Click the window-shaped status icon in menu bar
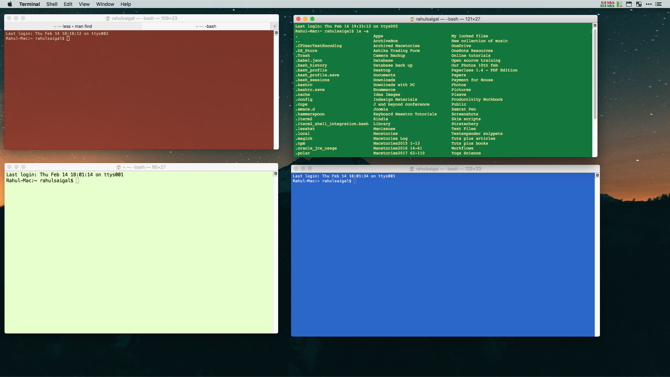Image resolution: width=670 pixels, height=377 pixels. (629, 4)
